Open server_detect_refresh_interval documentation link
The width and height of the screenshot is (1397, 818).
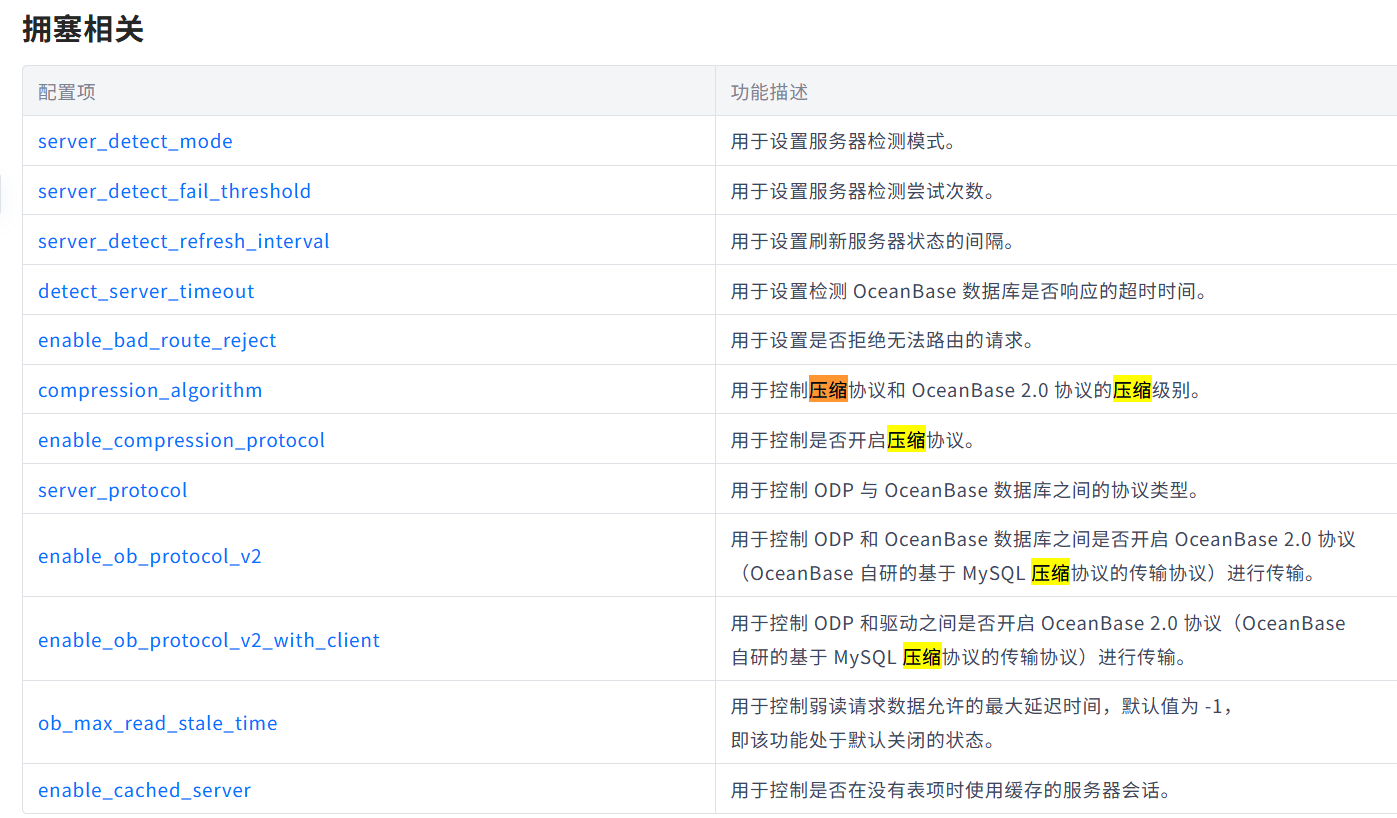[183, 241]
